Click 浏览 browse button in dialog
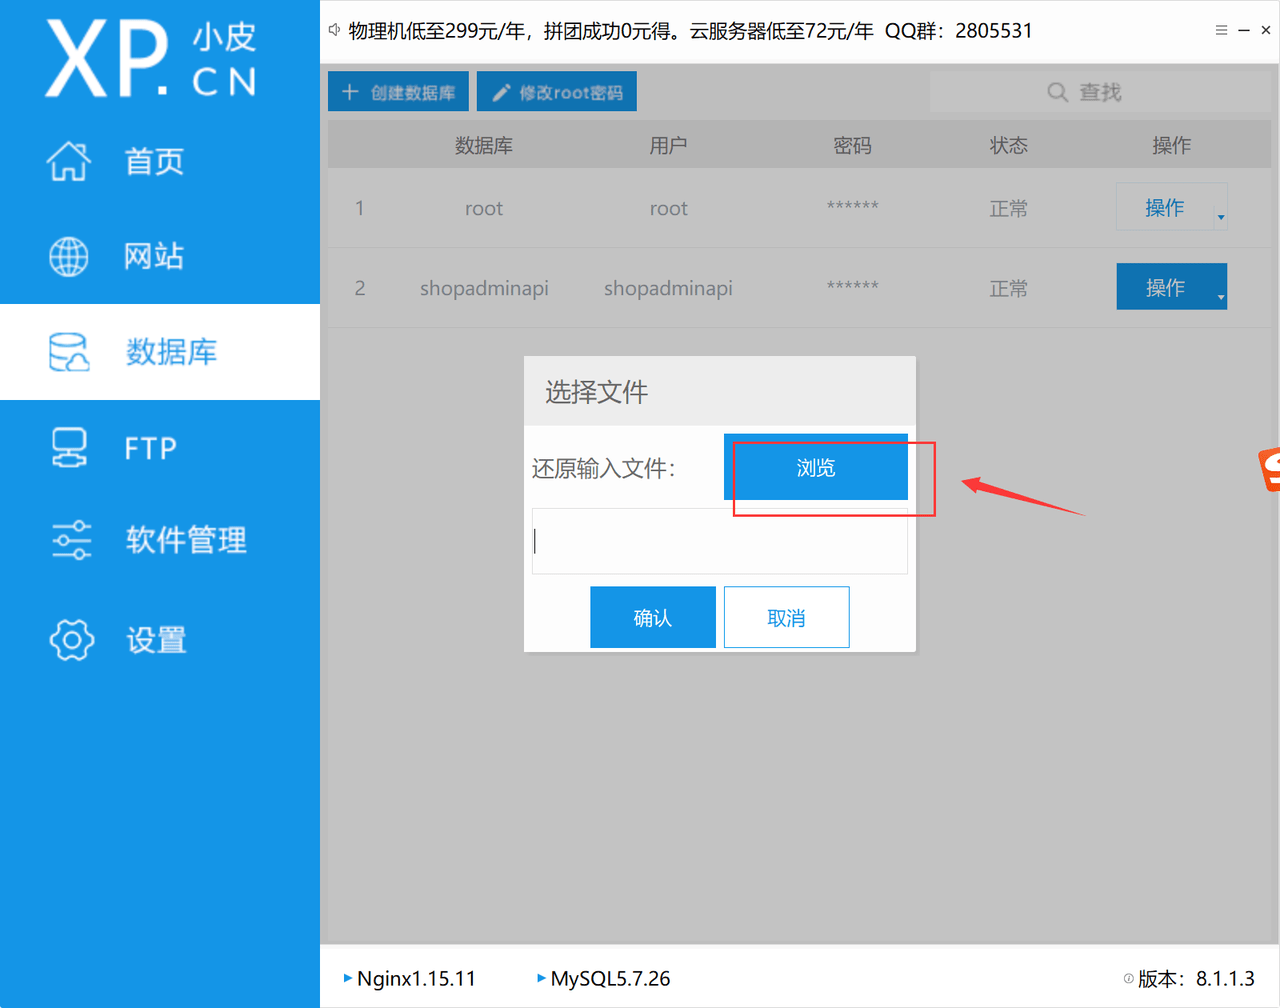Image resolution: width=1280 pixels, height=1008 pixels. 816,467
